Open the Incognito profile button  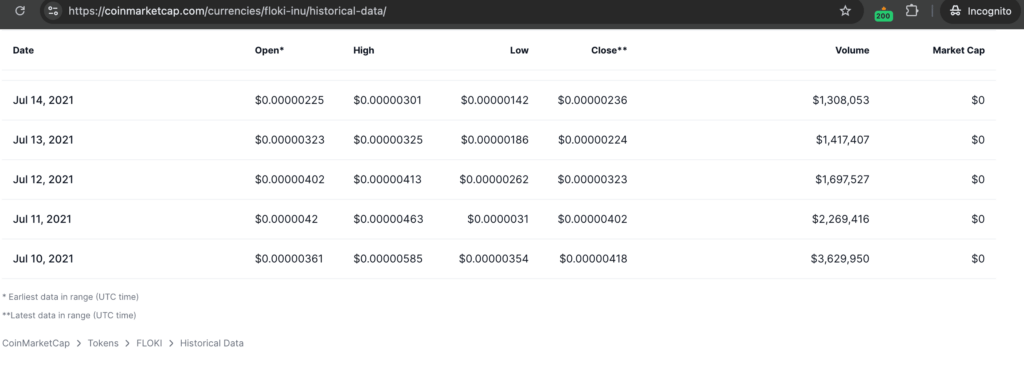click(x=980, y=11)
